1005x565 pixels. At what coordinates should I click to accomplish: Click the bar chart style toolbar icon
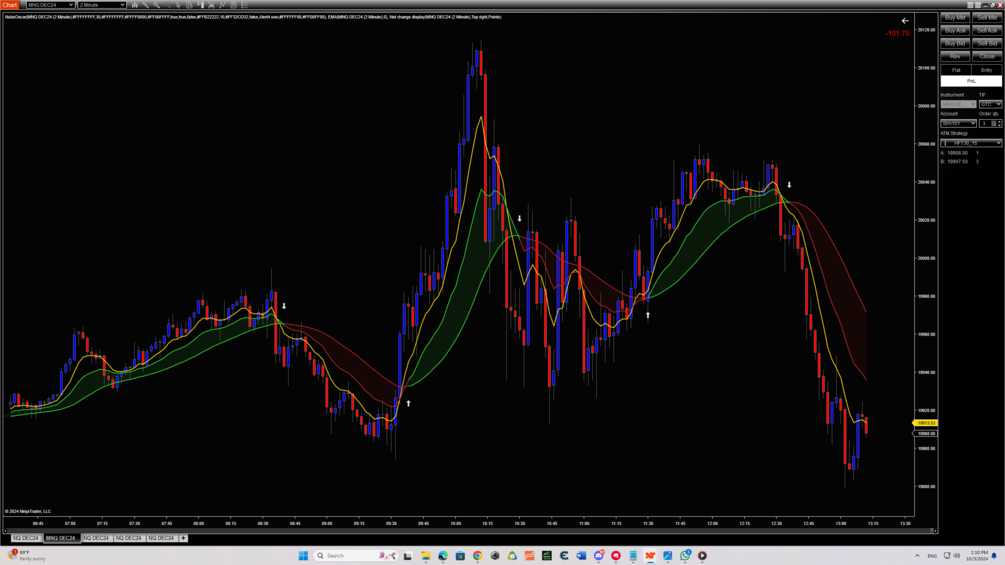tap(135, 4)
